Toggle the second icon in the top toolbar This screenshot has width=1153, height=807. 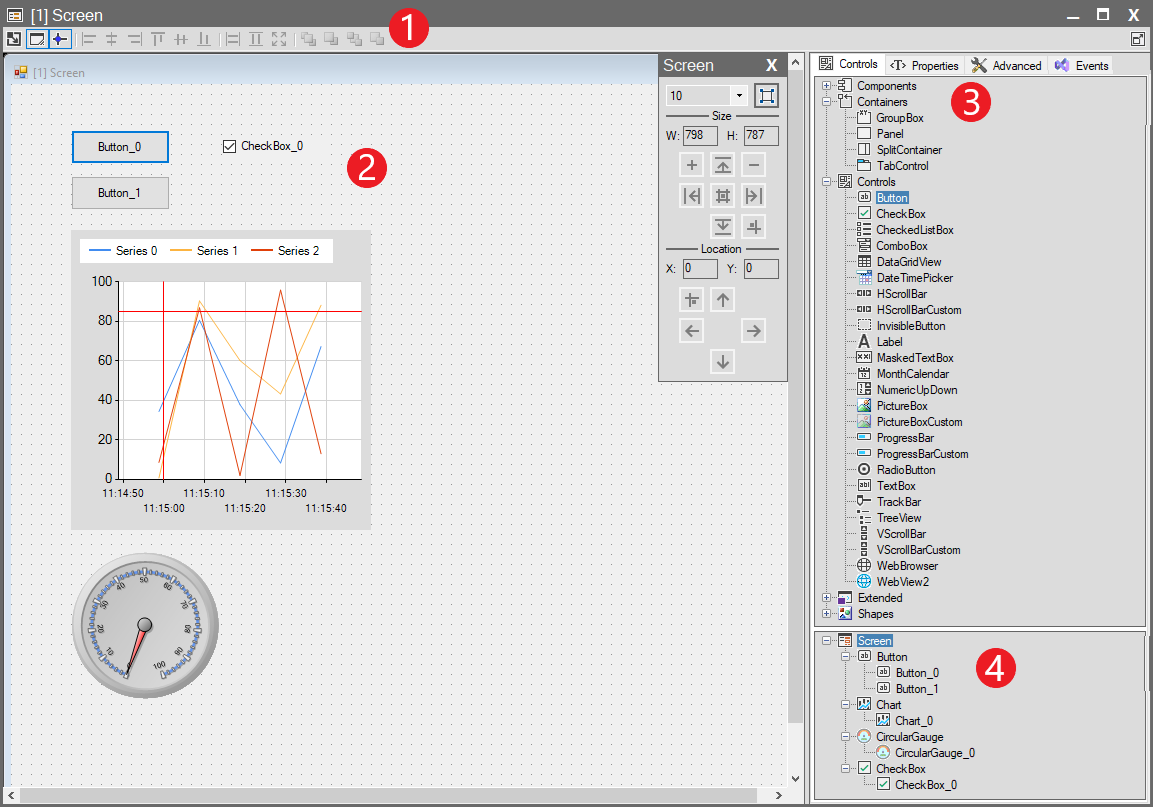point(37,39)
